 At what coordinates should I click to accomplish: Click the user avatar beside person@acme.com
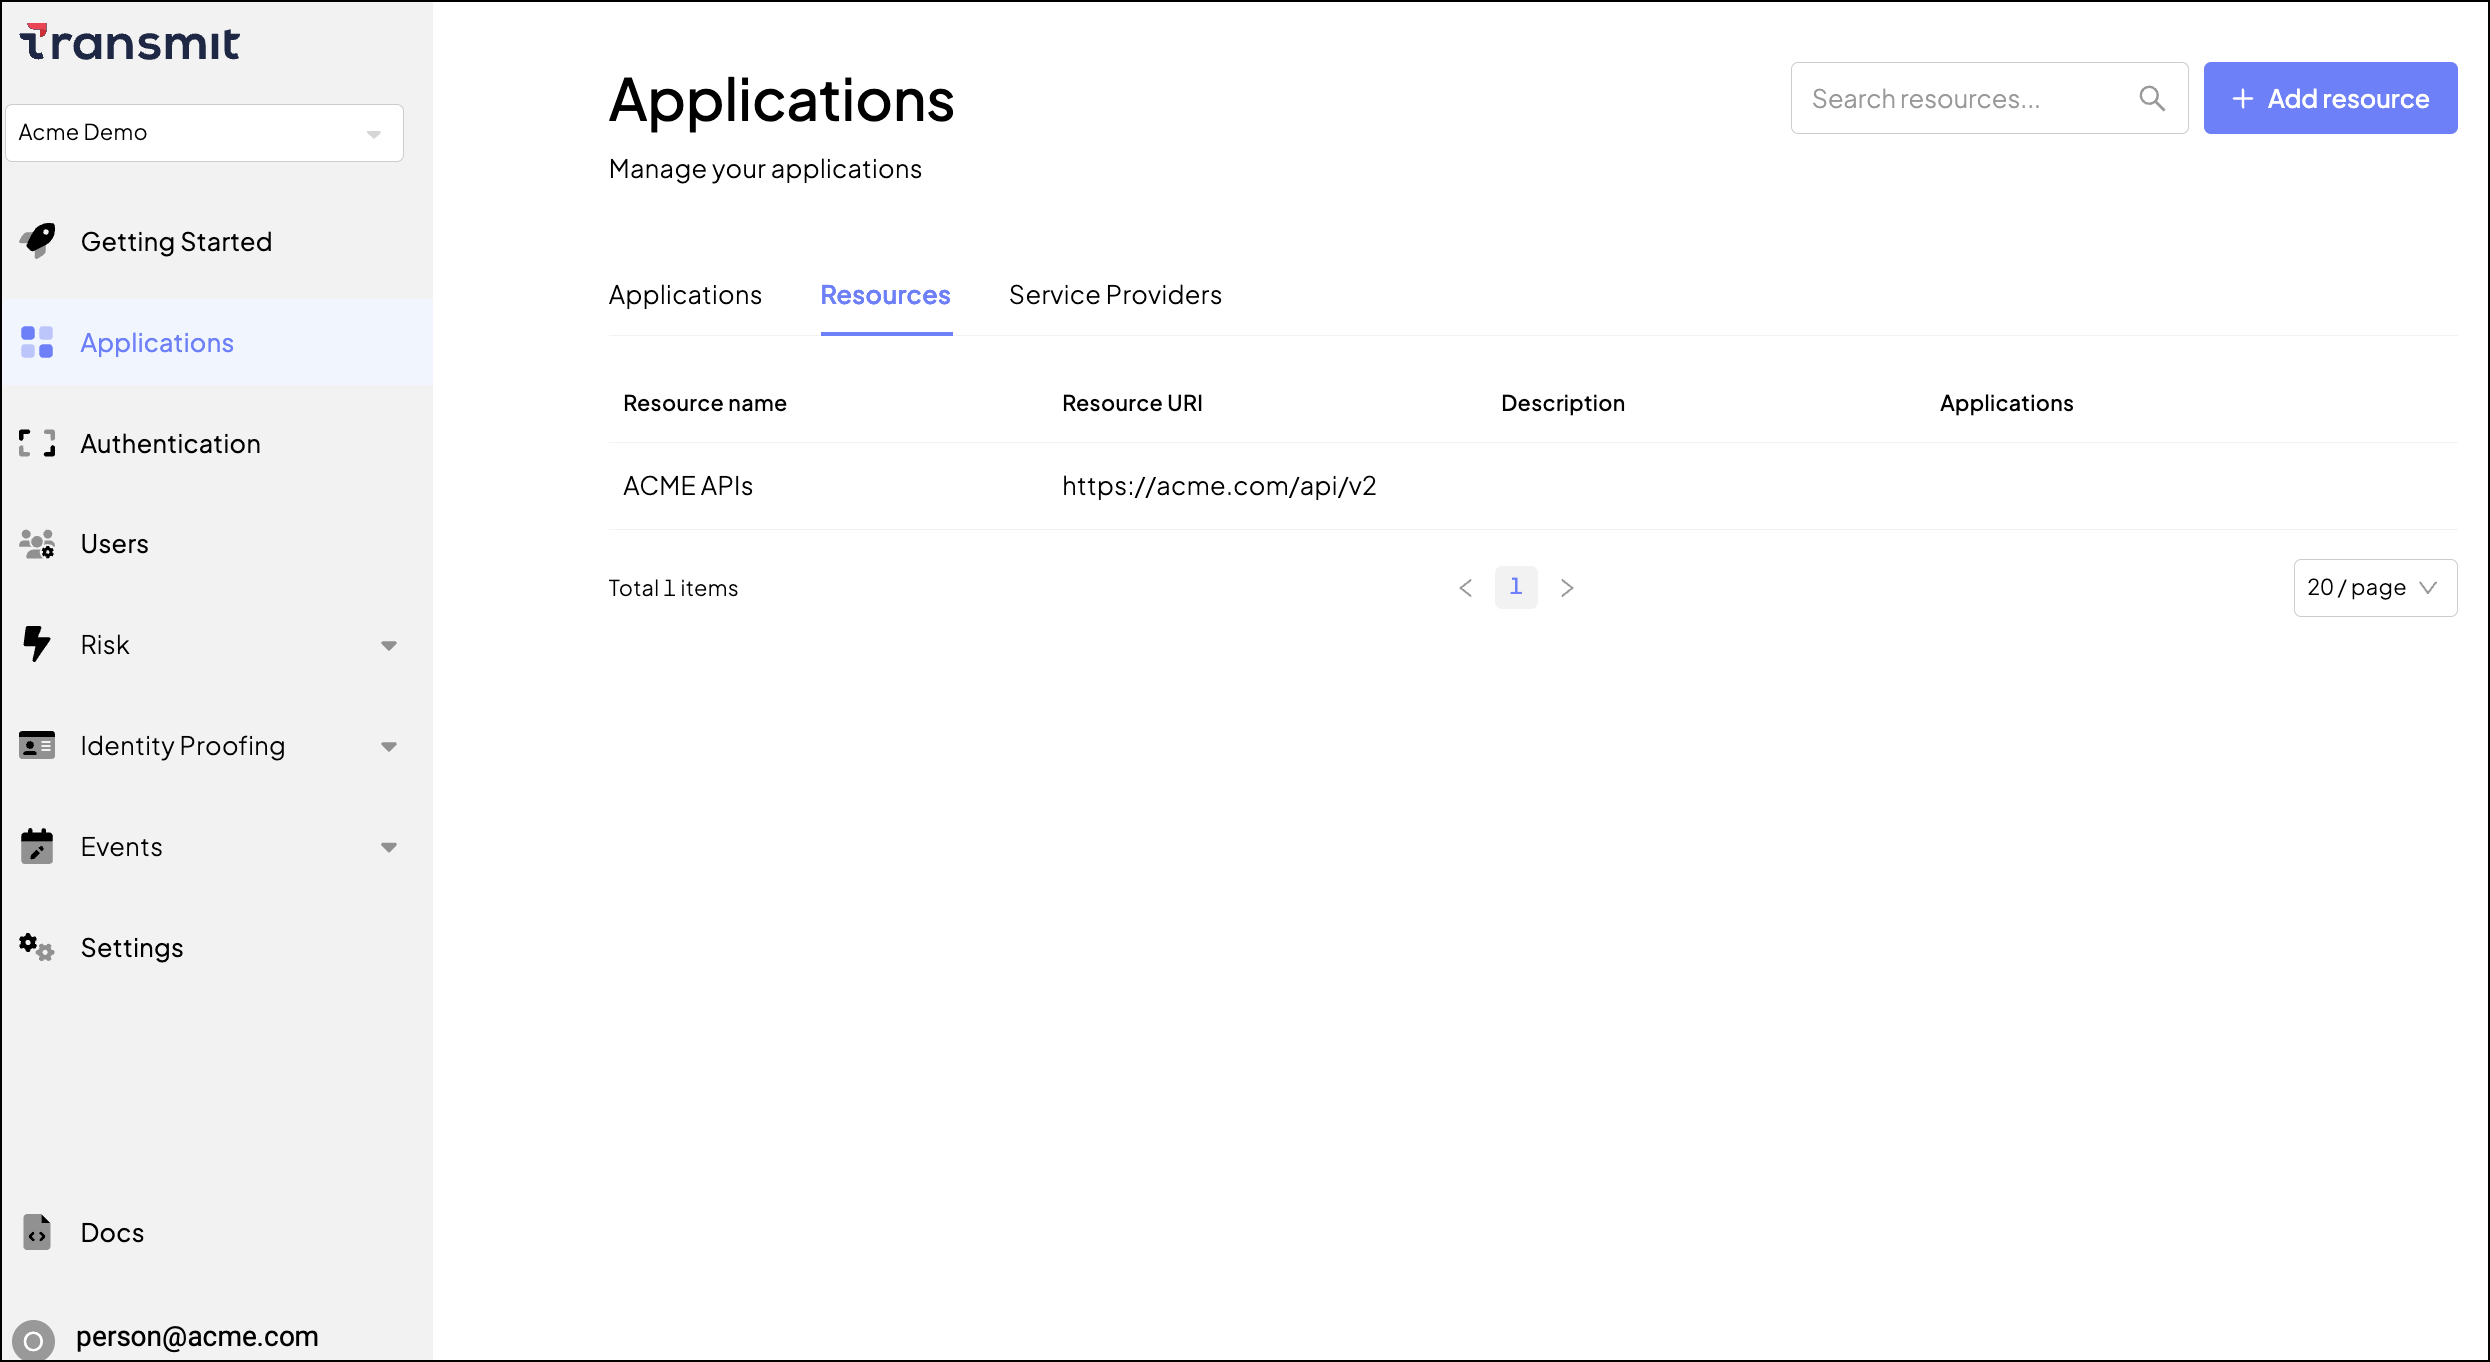[x=33, y=1339]
